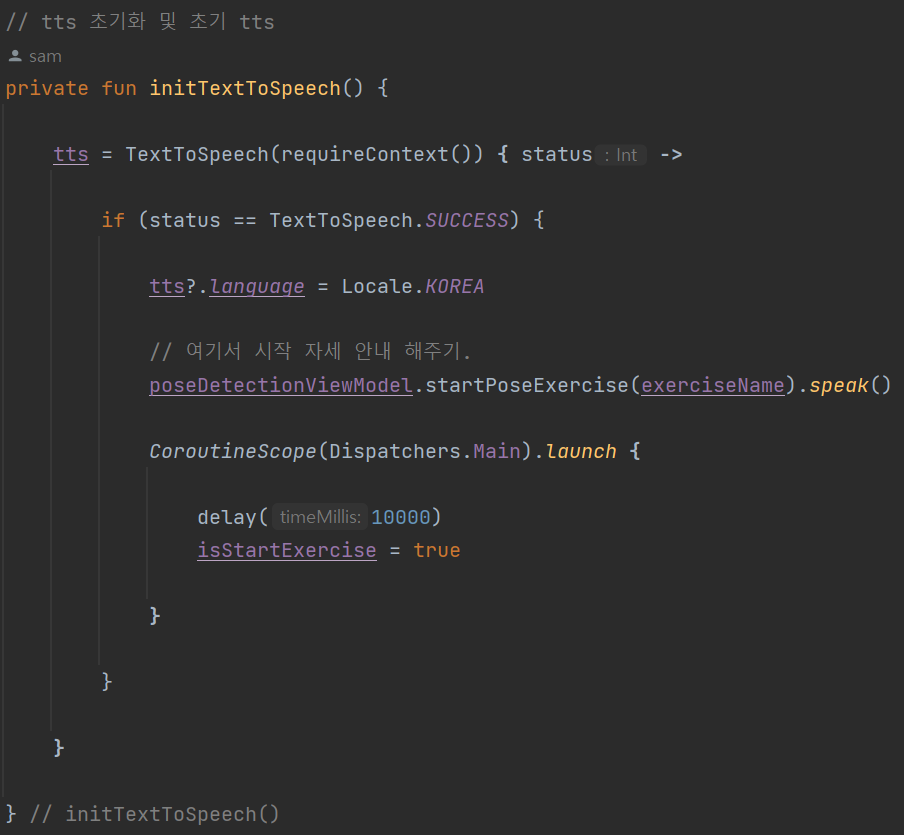Click the author icon beside sam

pos(15,56)
